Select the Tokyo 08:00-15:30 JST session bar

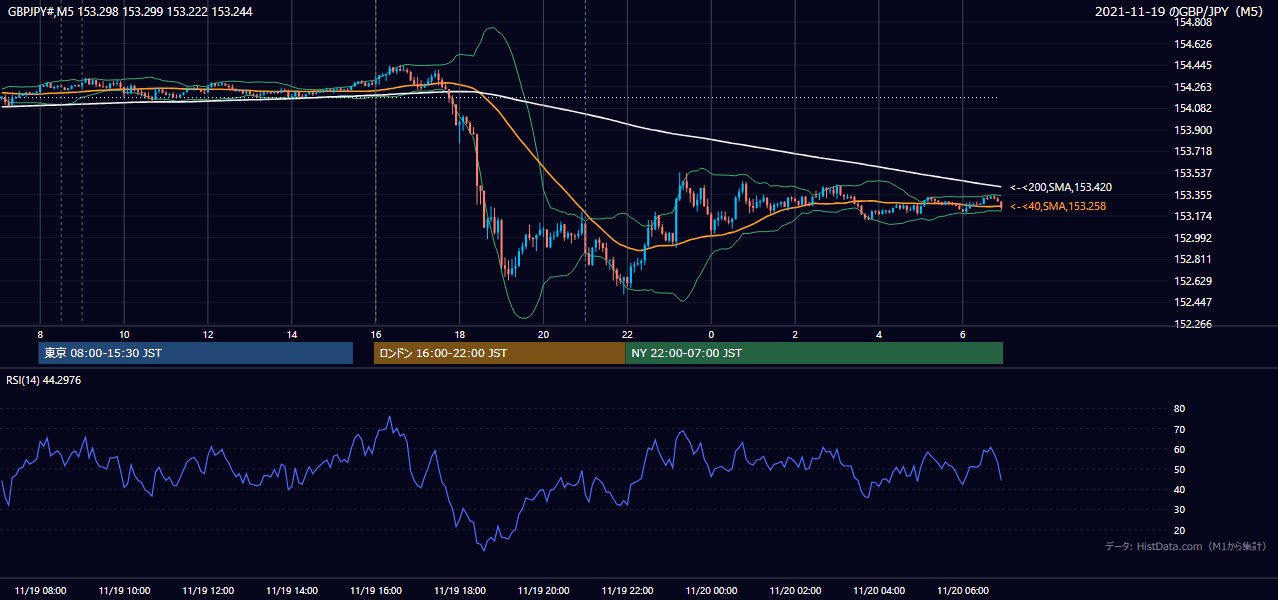[x=196, y=353]
